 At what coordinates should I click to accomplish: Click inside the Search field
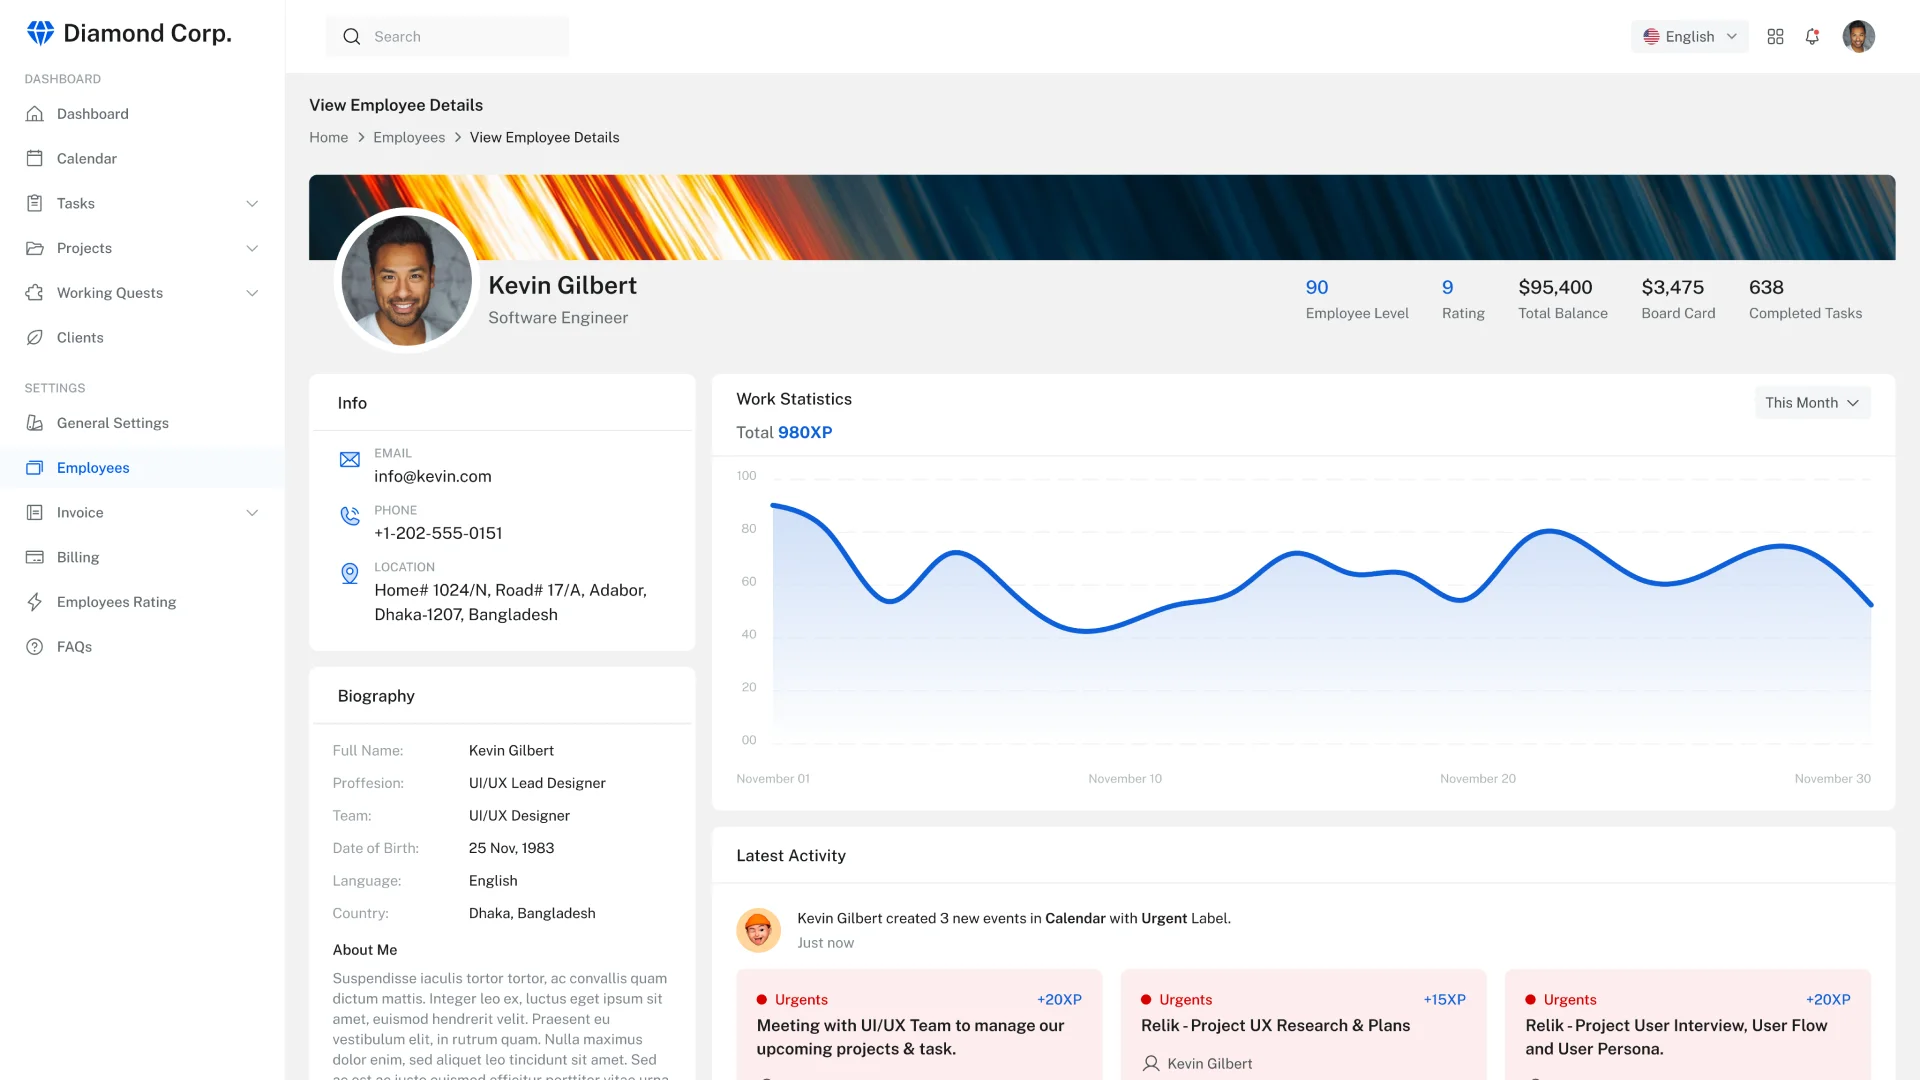pos(447,37)
